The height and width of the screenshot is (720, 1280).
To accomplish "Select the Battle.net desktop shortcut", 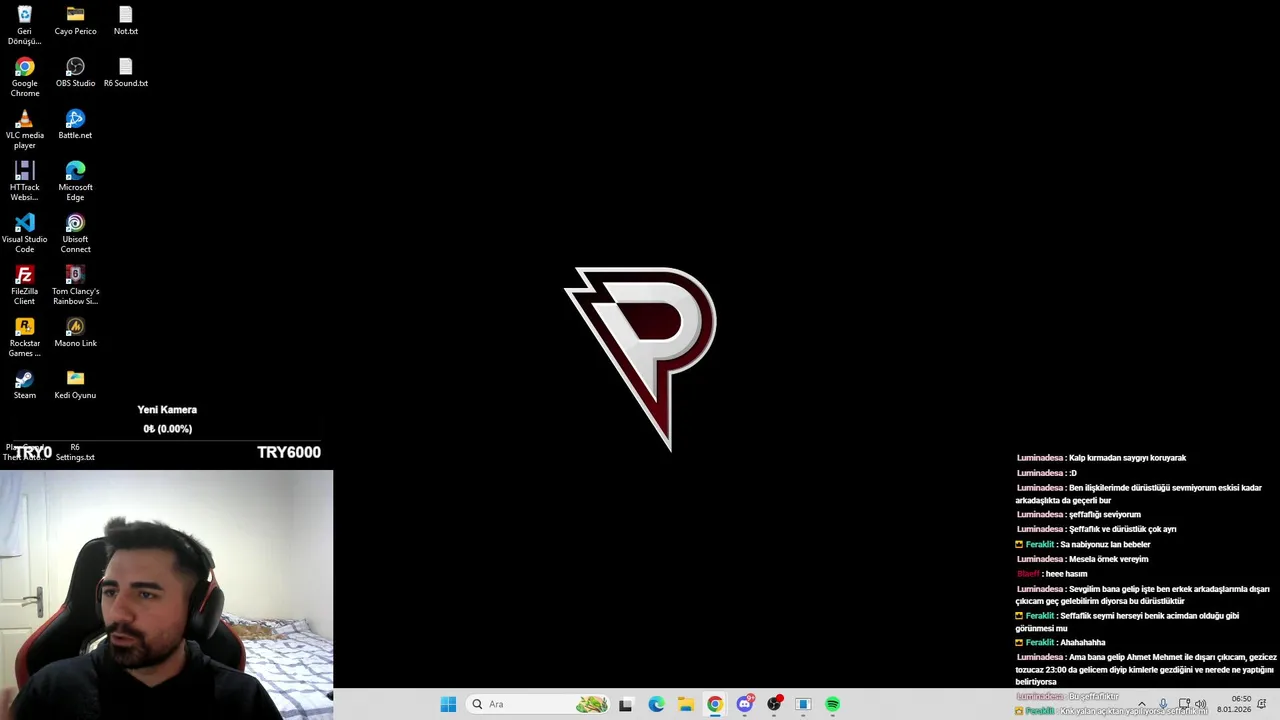I will pyautogui.click(x=75, y=125).
